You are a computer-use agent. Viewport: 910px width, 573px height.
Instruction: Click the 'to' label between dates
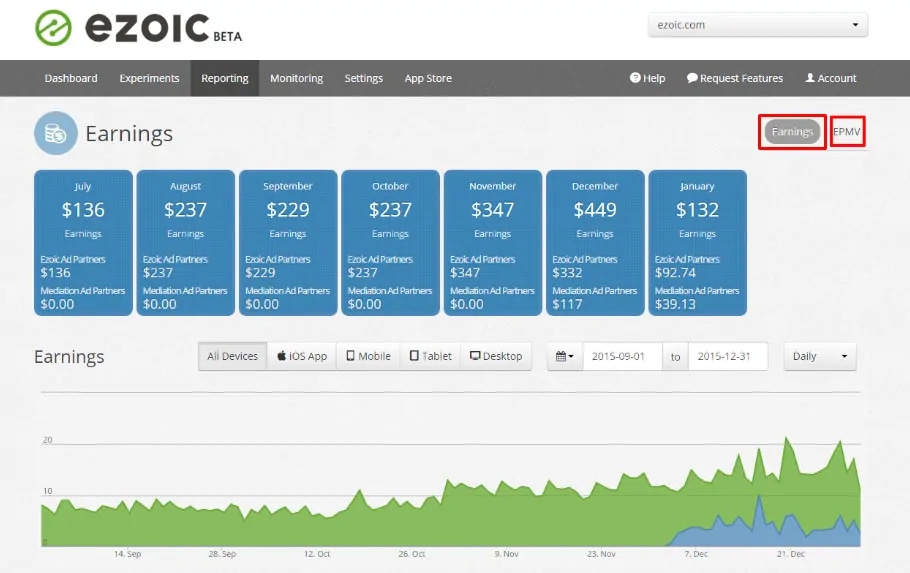coord(675,357)
